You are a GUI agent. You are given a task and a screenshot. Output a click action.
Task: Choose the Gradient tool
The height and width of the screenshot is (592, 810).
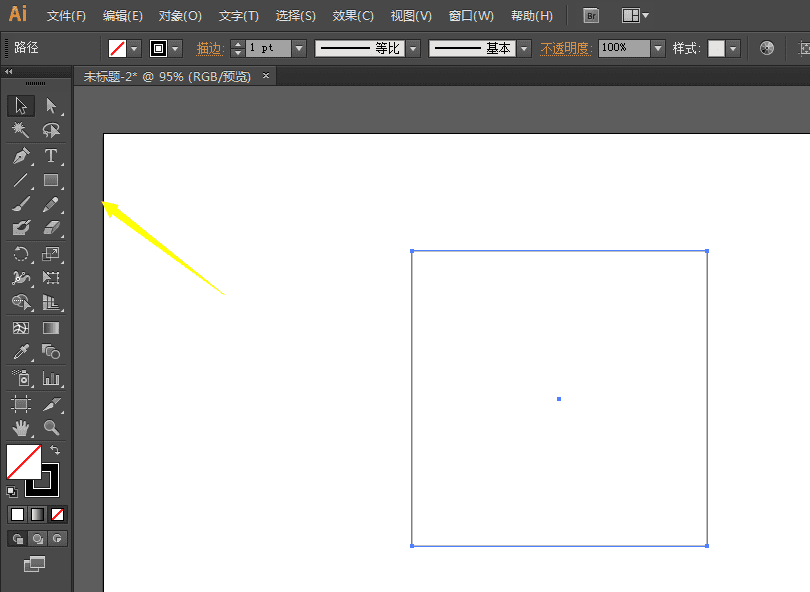(x=51, y=328)
